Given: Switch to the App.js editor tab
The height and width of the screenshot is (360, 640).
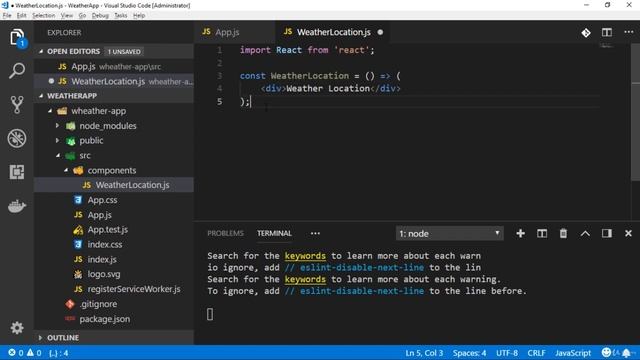Looking at the screenshot, I should pos(235,32).
